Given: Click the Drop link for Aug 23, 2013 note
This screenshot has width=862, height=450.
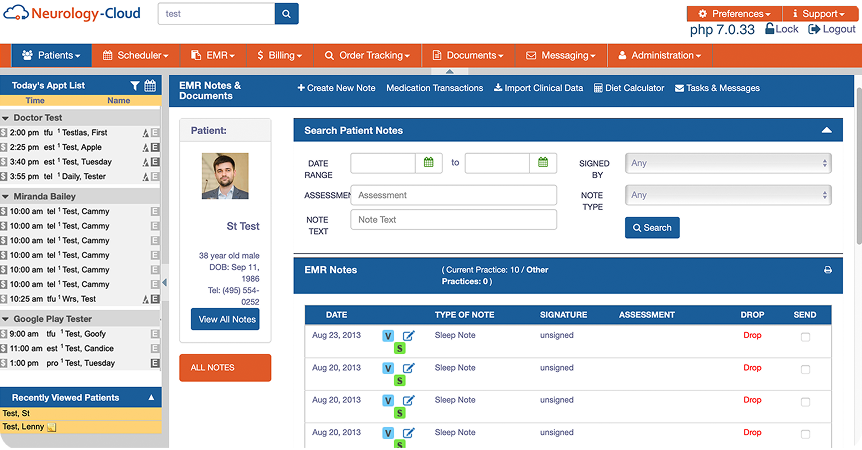Looking at the screenshot, I should click(x=752, y=335).
